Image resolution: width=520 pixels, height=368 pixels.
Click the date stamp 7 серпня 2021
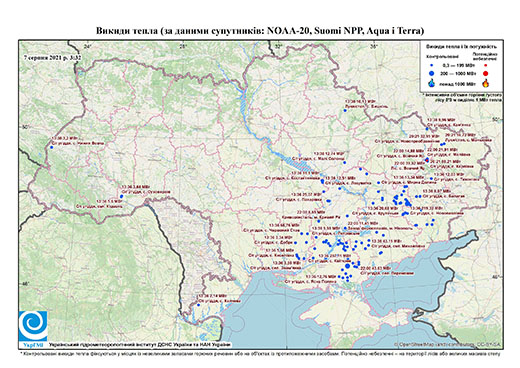tap(53, 57)
